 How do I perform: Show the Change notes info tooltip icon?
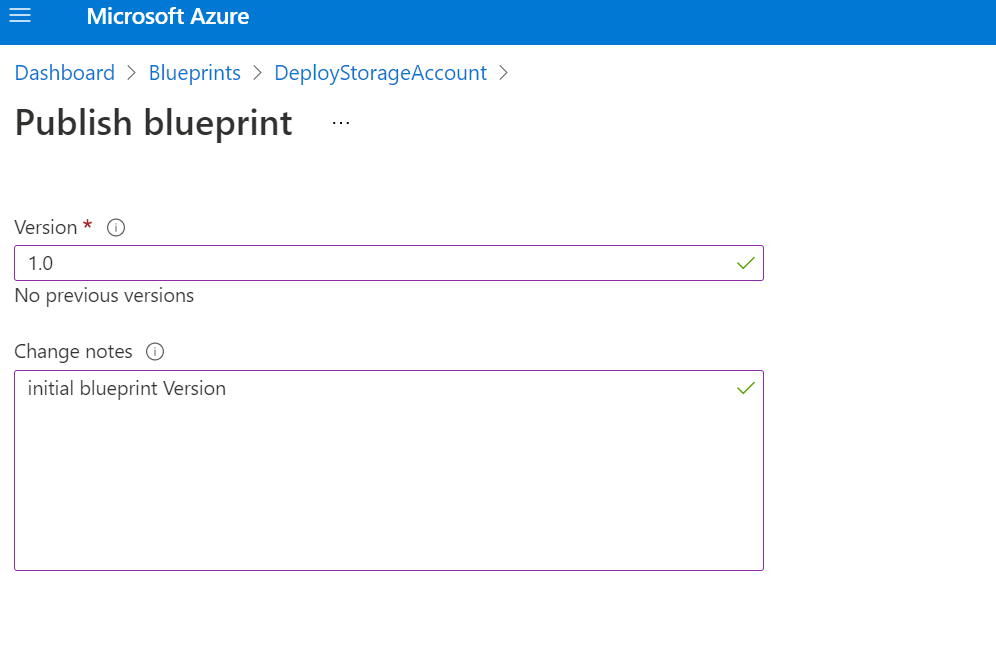click(155, 352)
